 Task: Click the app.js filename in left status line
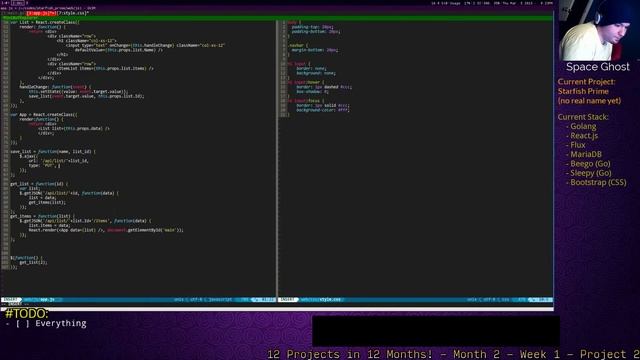pos(47,300)
